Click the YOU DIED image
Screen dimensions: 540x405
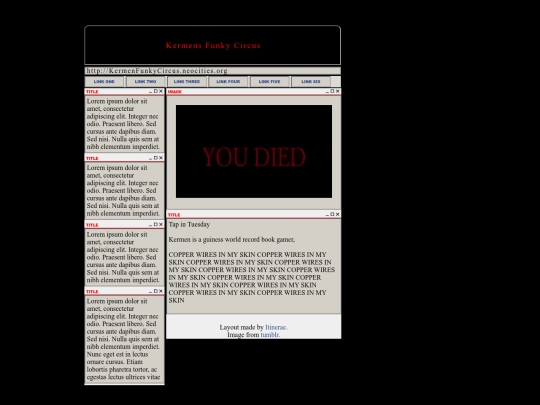pos(254,152)
